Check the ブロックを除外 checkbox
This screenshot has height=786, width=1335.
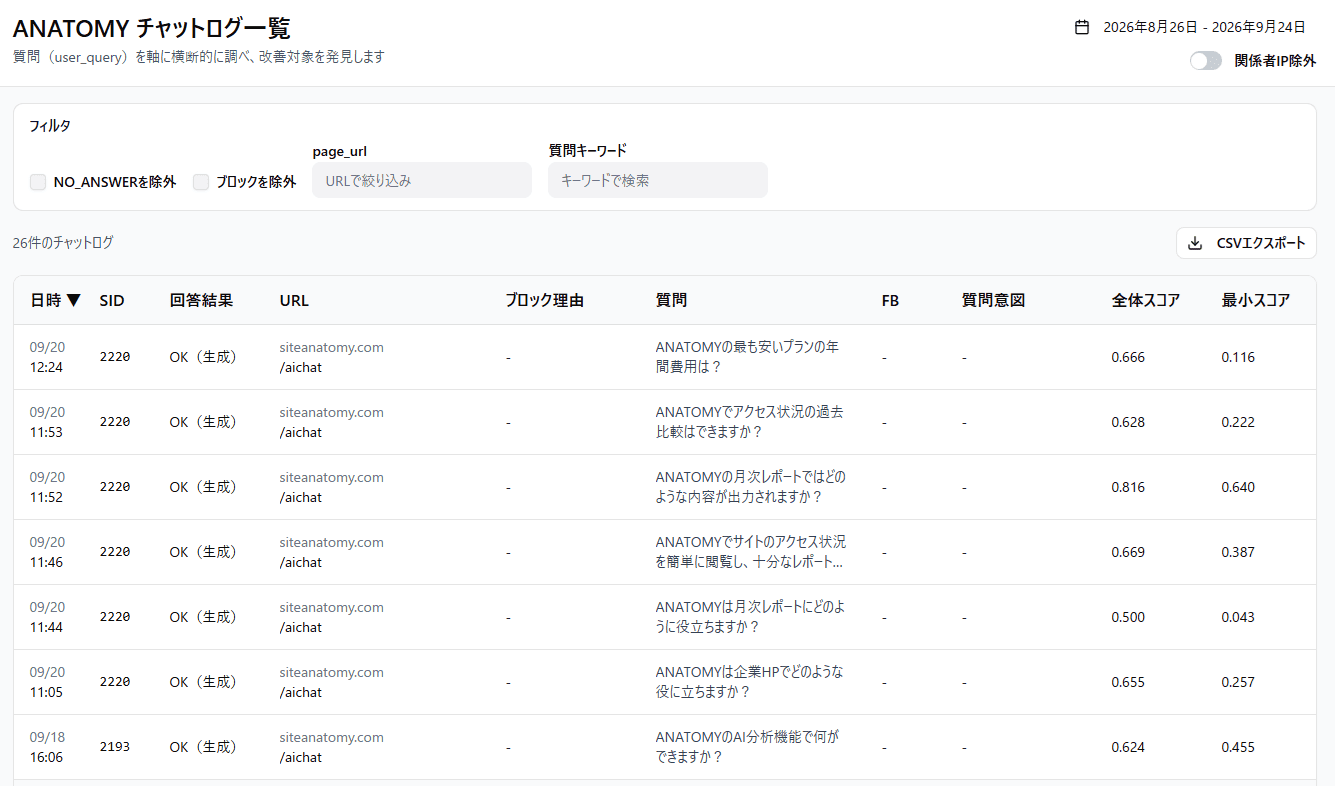click(201, 182)
